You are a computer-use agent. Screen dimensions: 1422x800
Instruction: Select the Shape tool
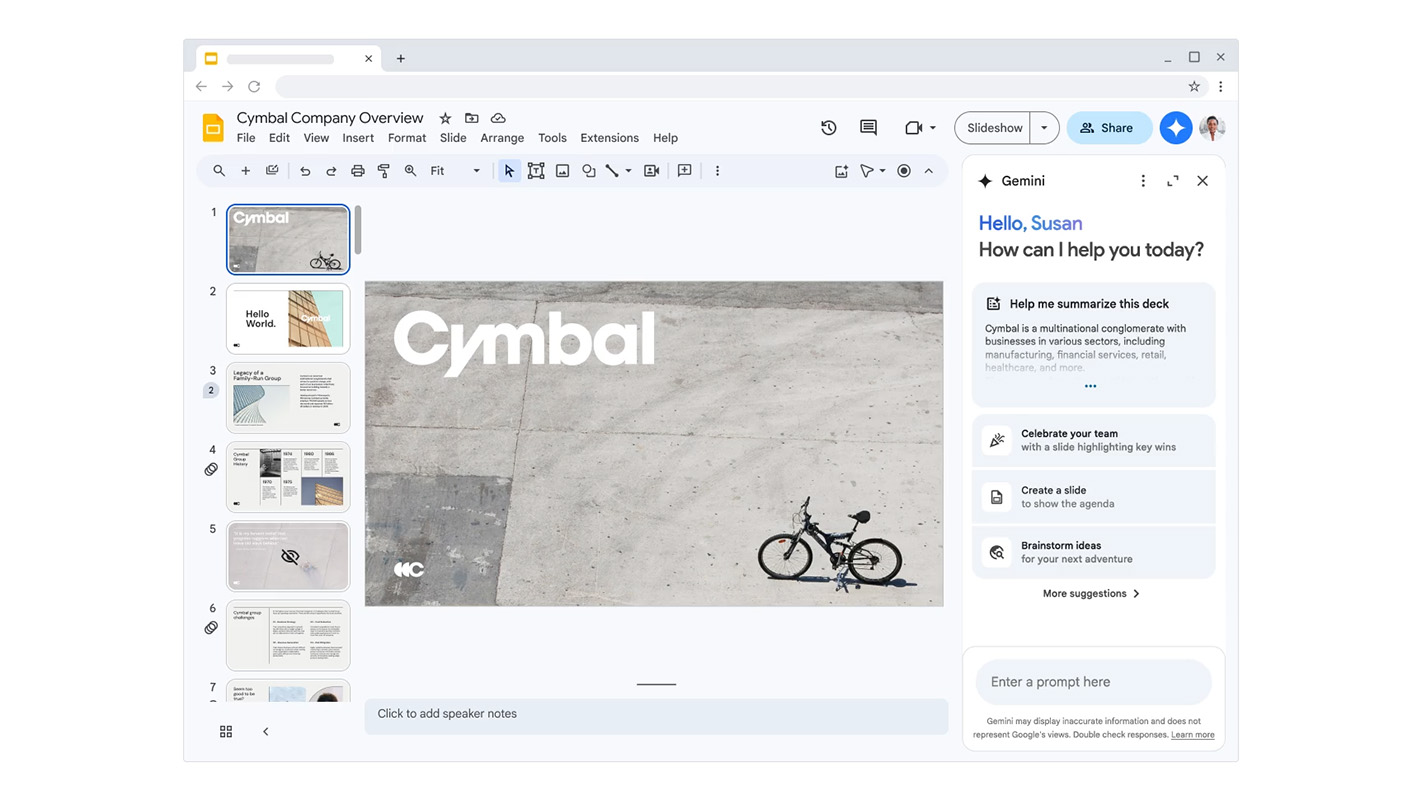[589, 171]
